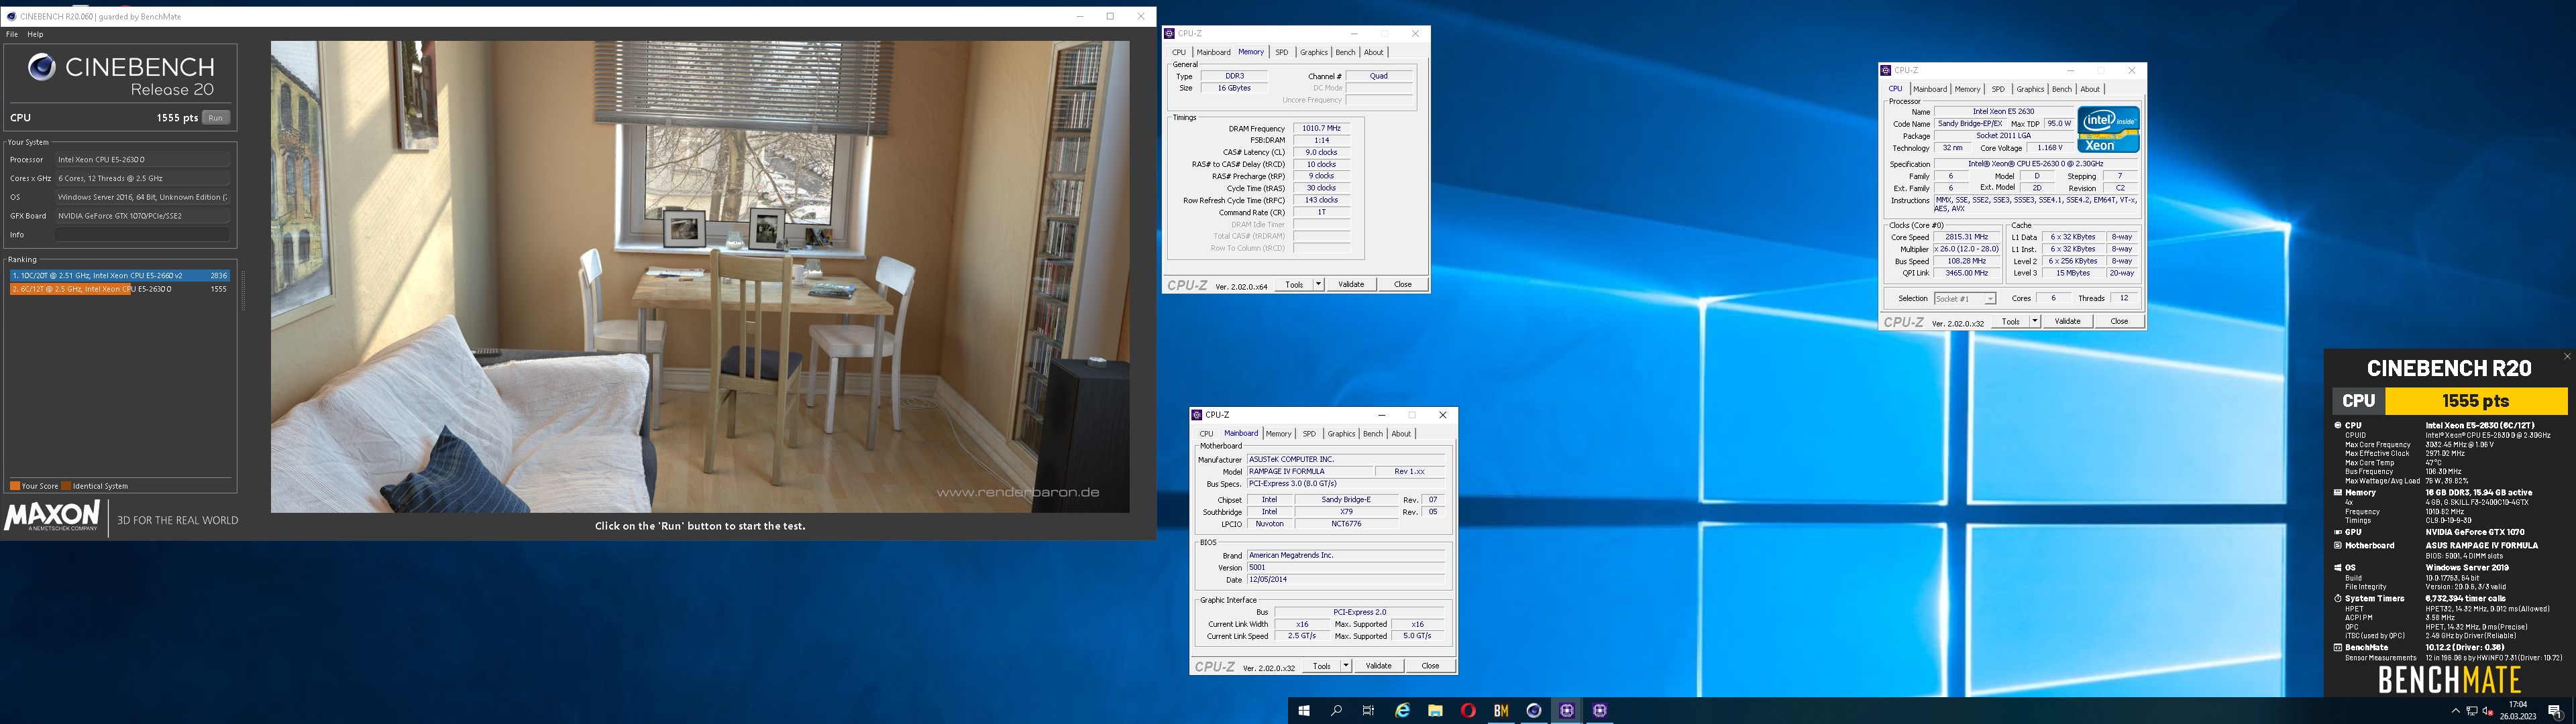The height and width of the screenshot is (724, 2576).
Task: Click Tools button in Mainboard CPU-Z window
Action: [x=1322, y=666]
